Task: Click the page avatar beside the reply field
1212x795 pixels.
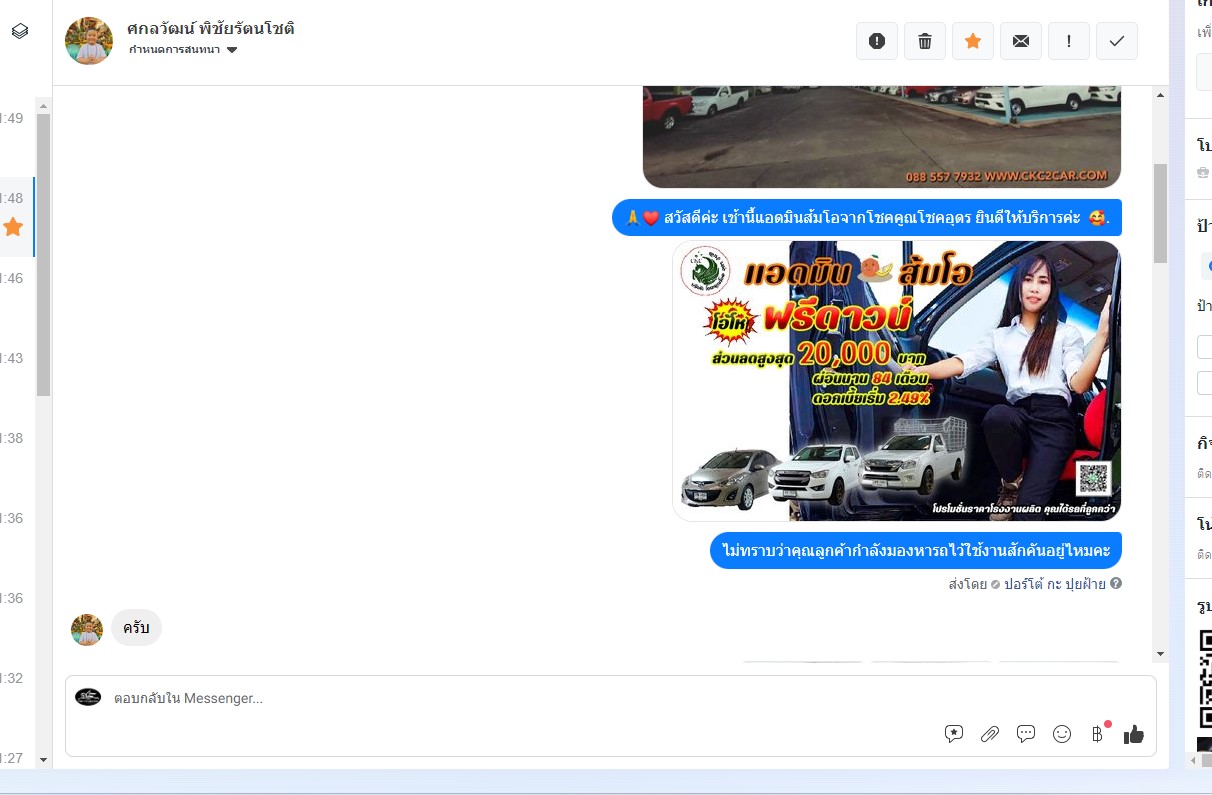Action: [88, 698]
